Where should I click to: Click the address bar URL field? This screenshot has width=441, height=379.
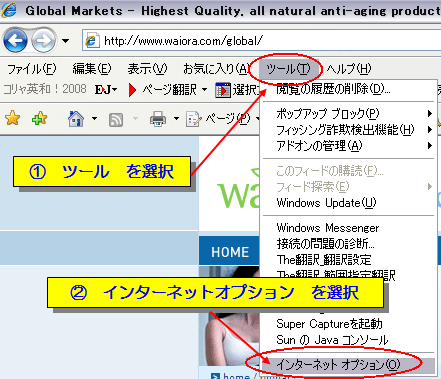pos(262,41)
